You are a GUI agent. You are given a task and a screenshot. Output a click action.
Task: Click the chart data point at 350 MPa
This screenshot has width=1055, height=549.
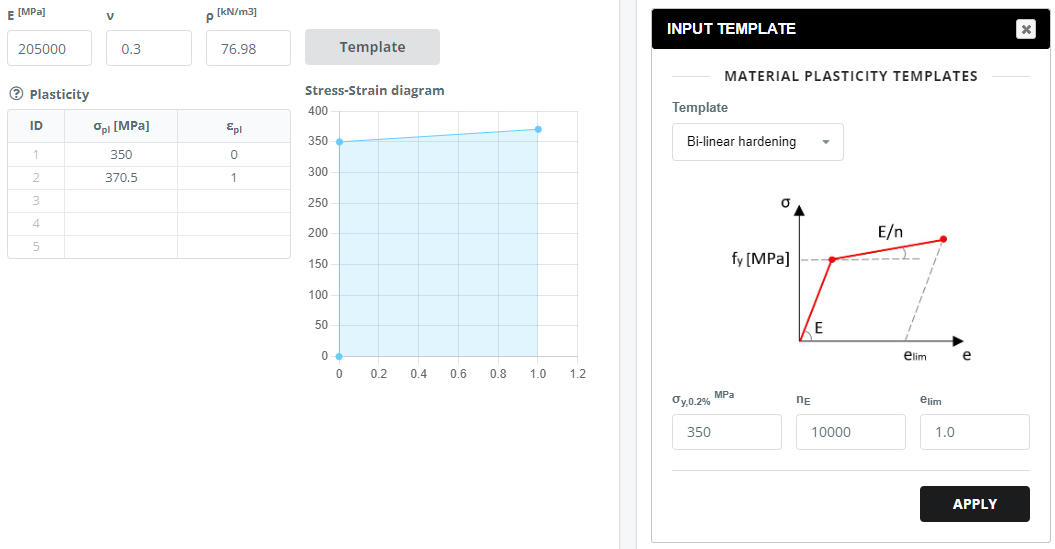click(x=339, y=142)
